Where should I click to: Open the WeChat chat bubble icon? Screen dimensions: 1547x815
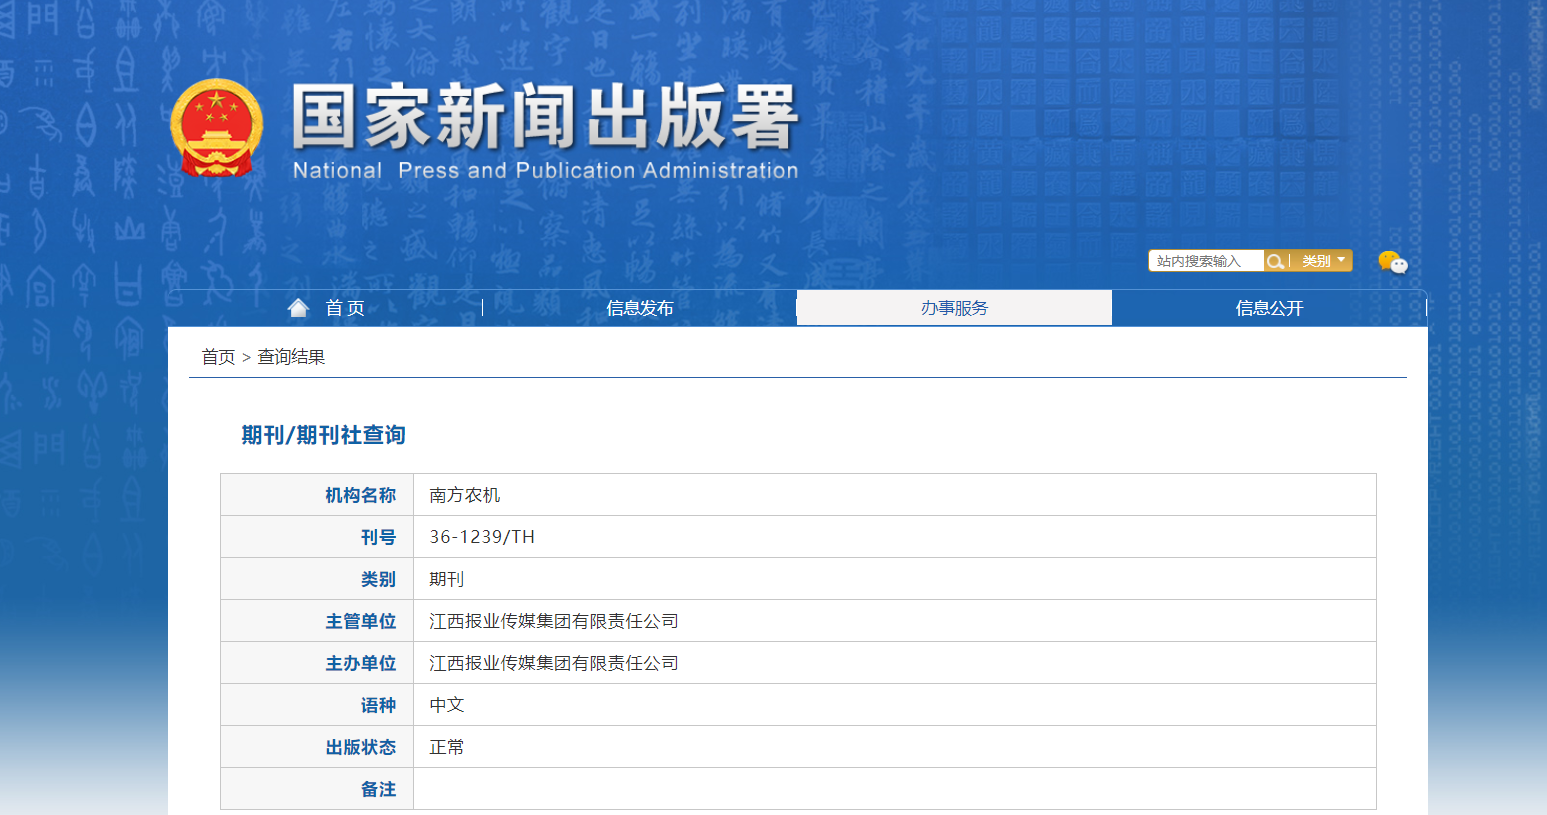[x=1392, y=262]
